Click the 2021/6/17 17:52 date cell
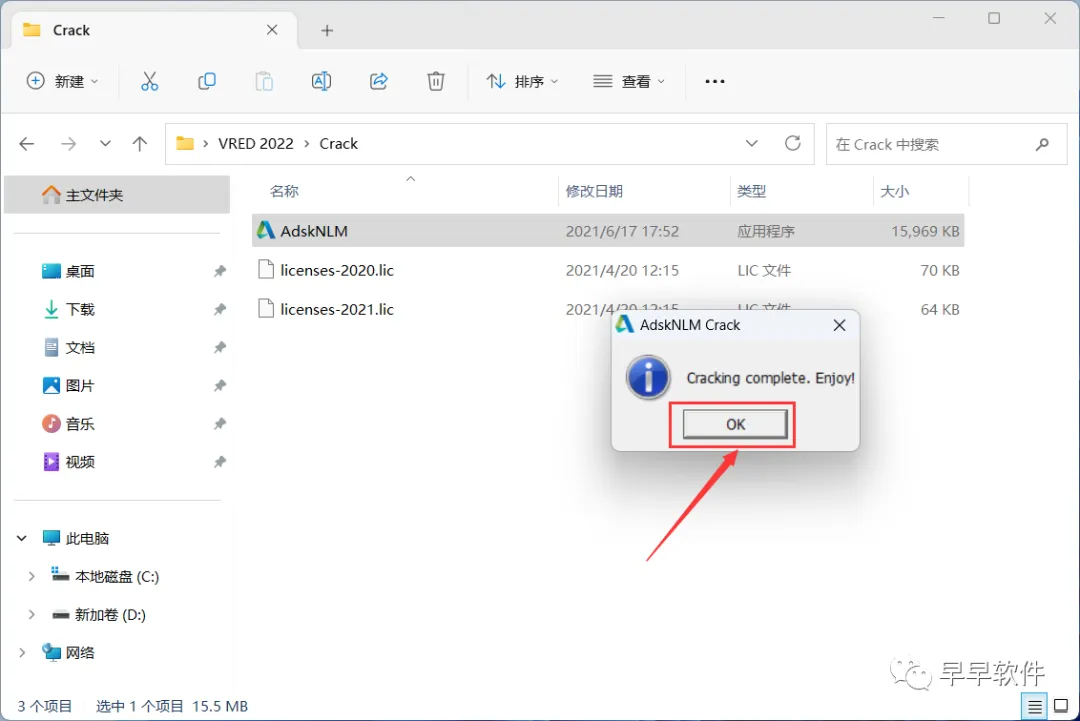 pyautogui.click(x=622, y=231)
